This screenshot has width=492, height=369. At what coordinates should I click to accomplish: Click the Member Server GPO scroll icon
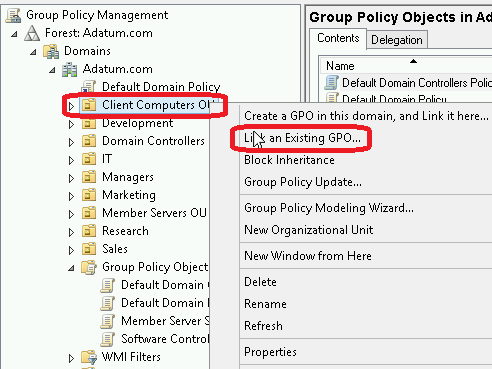coord(108,321)
